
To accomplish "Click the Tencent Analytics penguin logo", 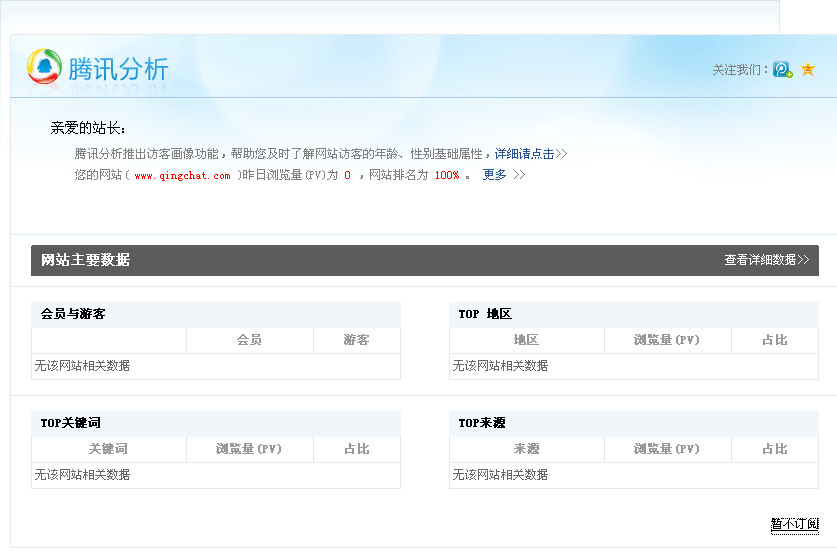I will click(x=44, y=66).
